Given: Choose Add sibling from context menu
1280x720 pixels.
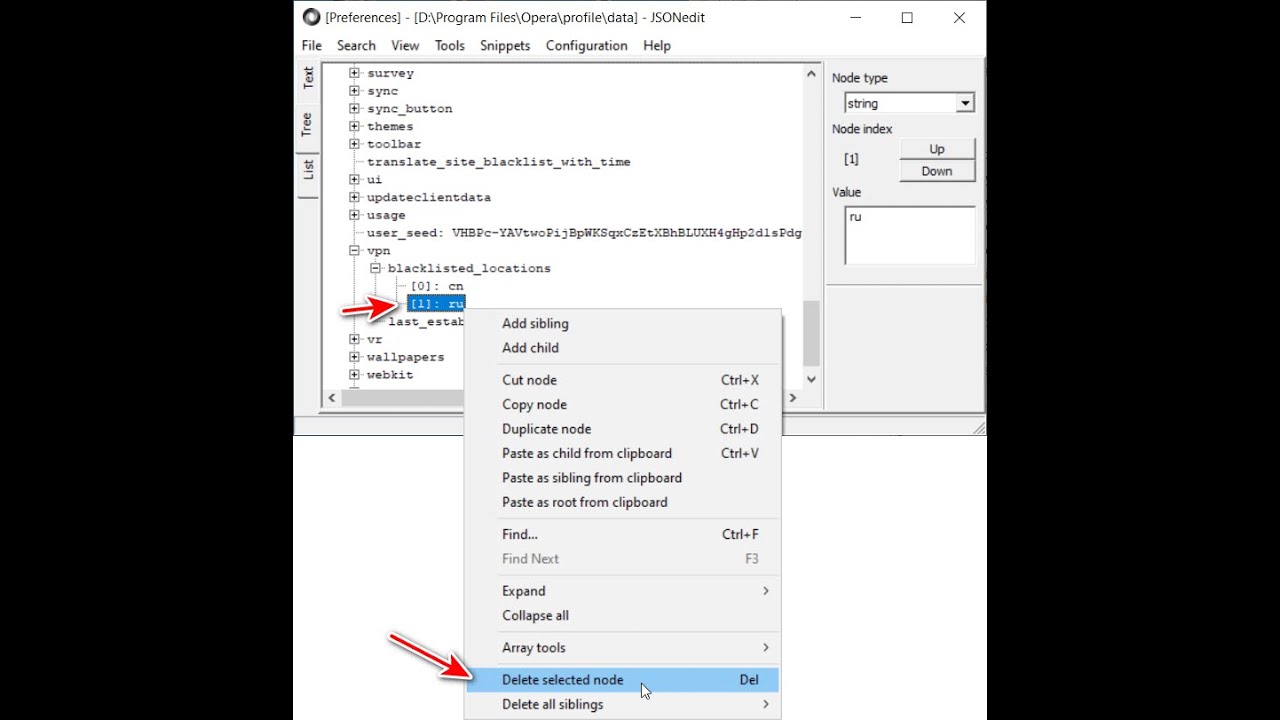Looking at the screenshot, I should tap(622, 323).
